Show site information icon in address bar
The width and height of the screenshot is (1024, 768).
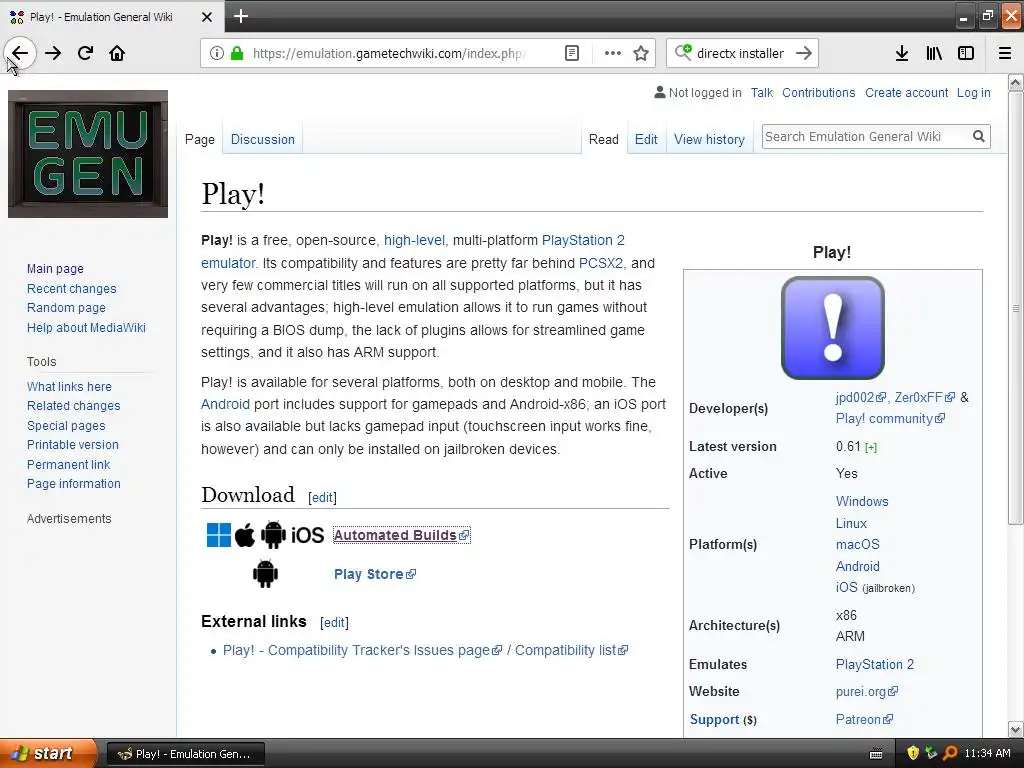click(x=217, y=53)
